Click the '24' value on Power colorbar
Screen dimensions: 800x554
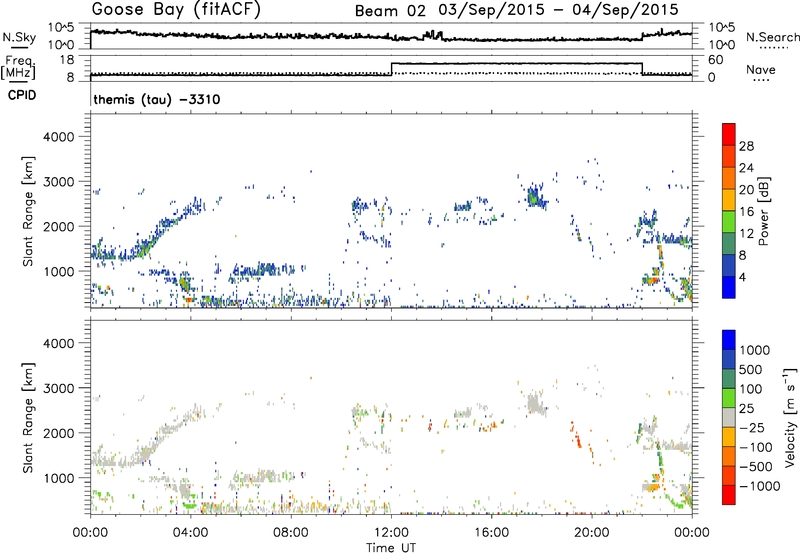[746, 168]
